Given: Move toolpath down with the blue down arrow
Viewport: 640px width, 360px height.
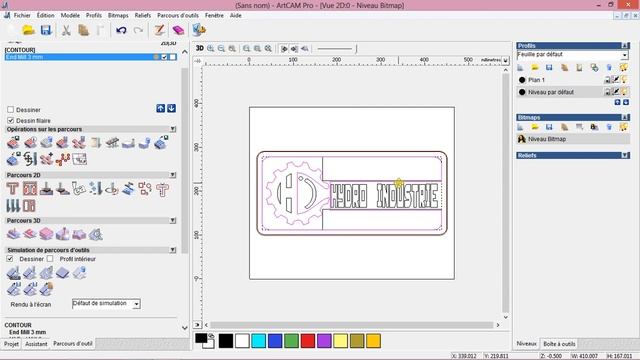Looking at the screenshot, I should click(171, 108).
